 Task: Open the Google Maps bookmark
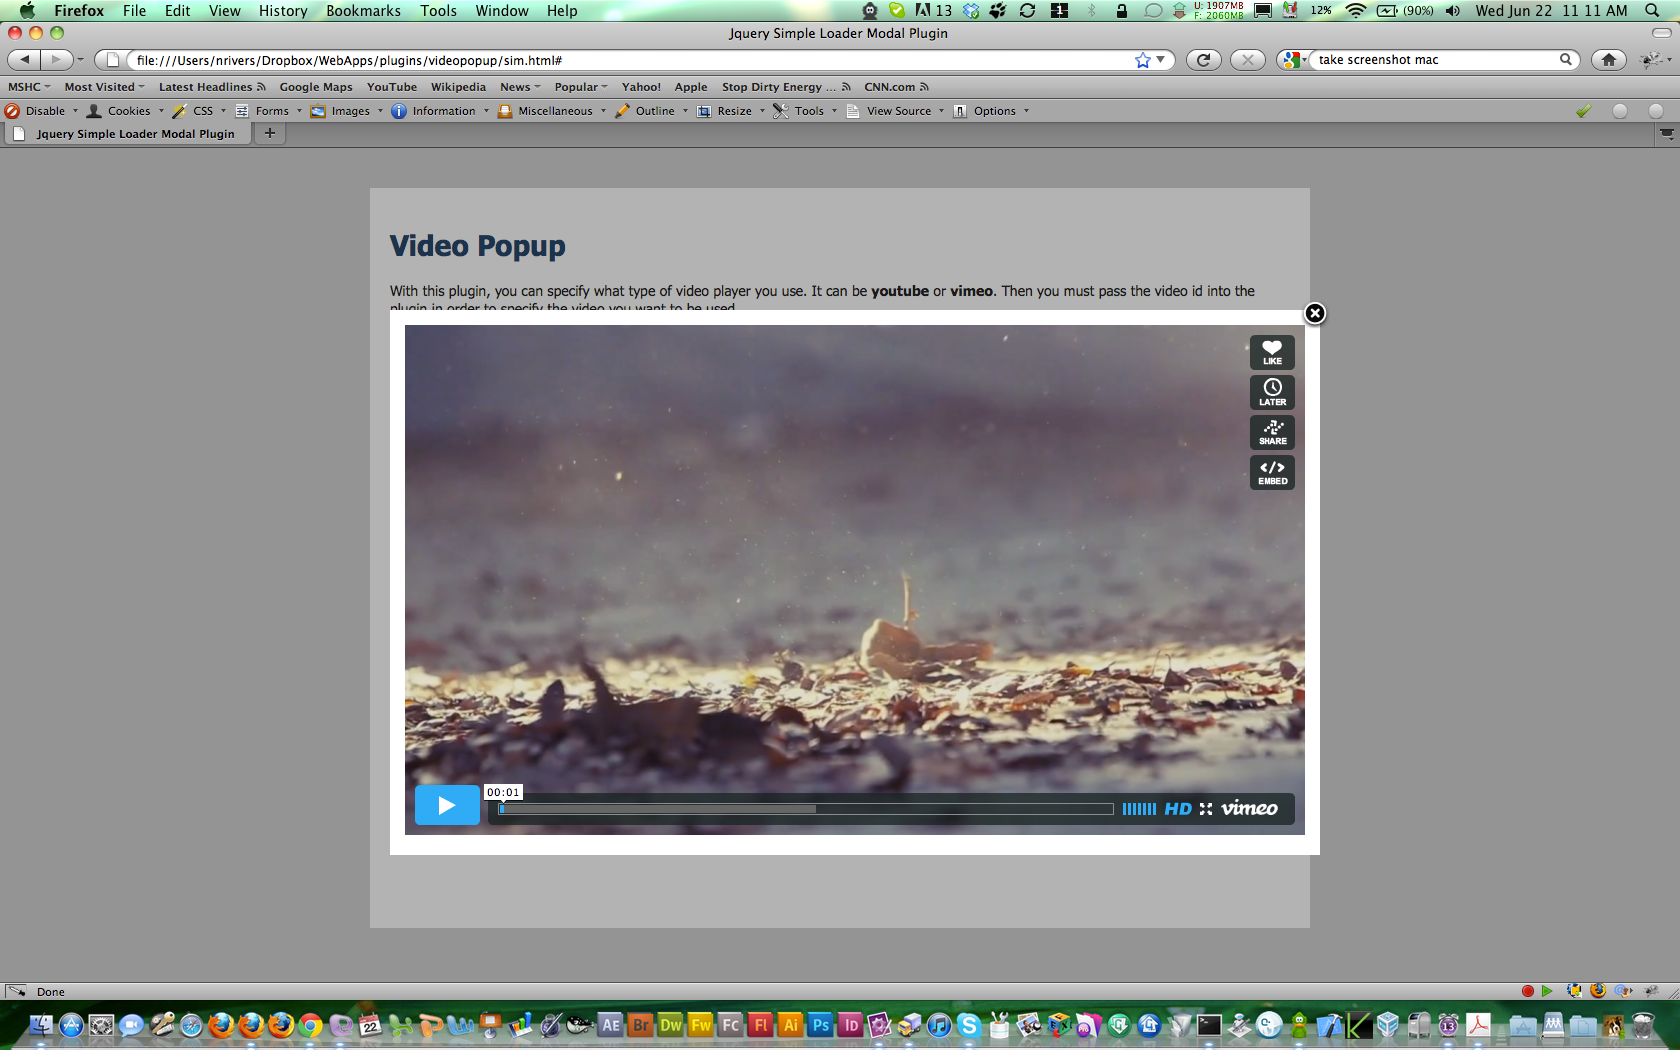tap(316, 87)
